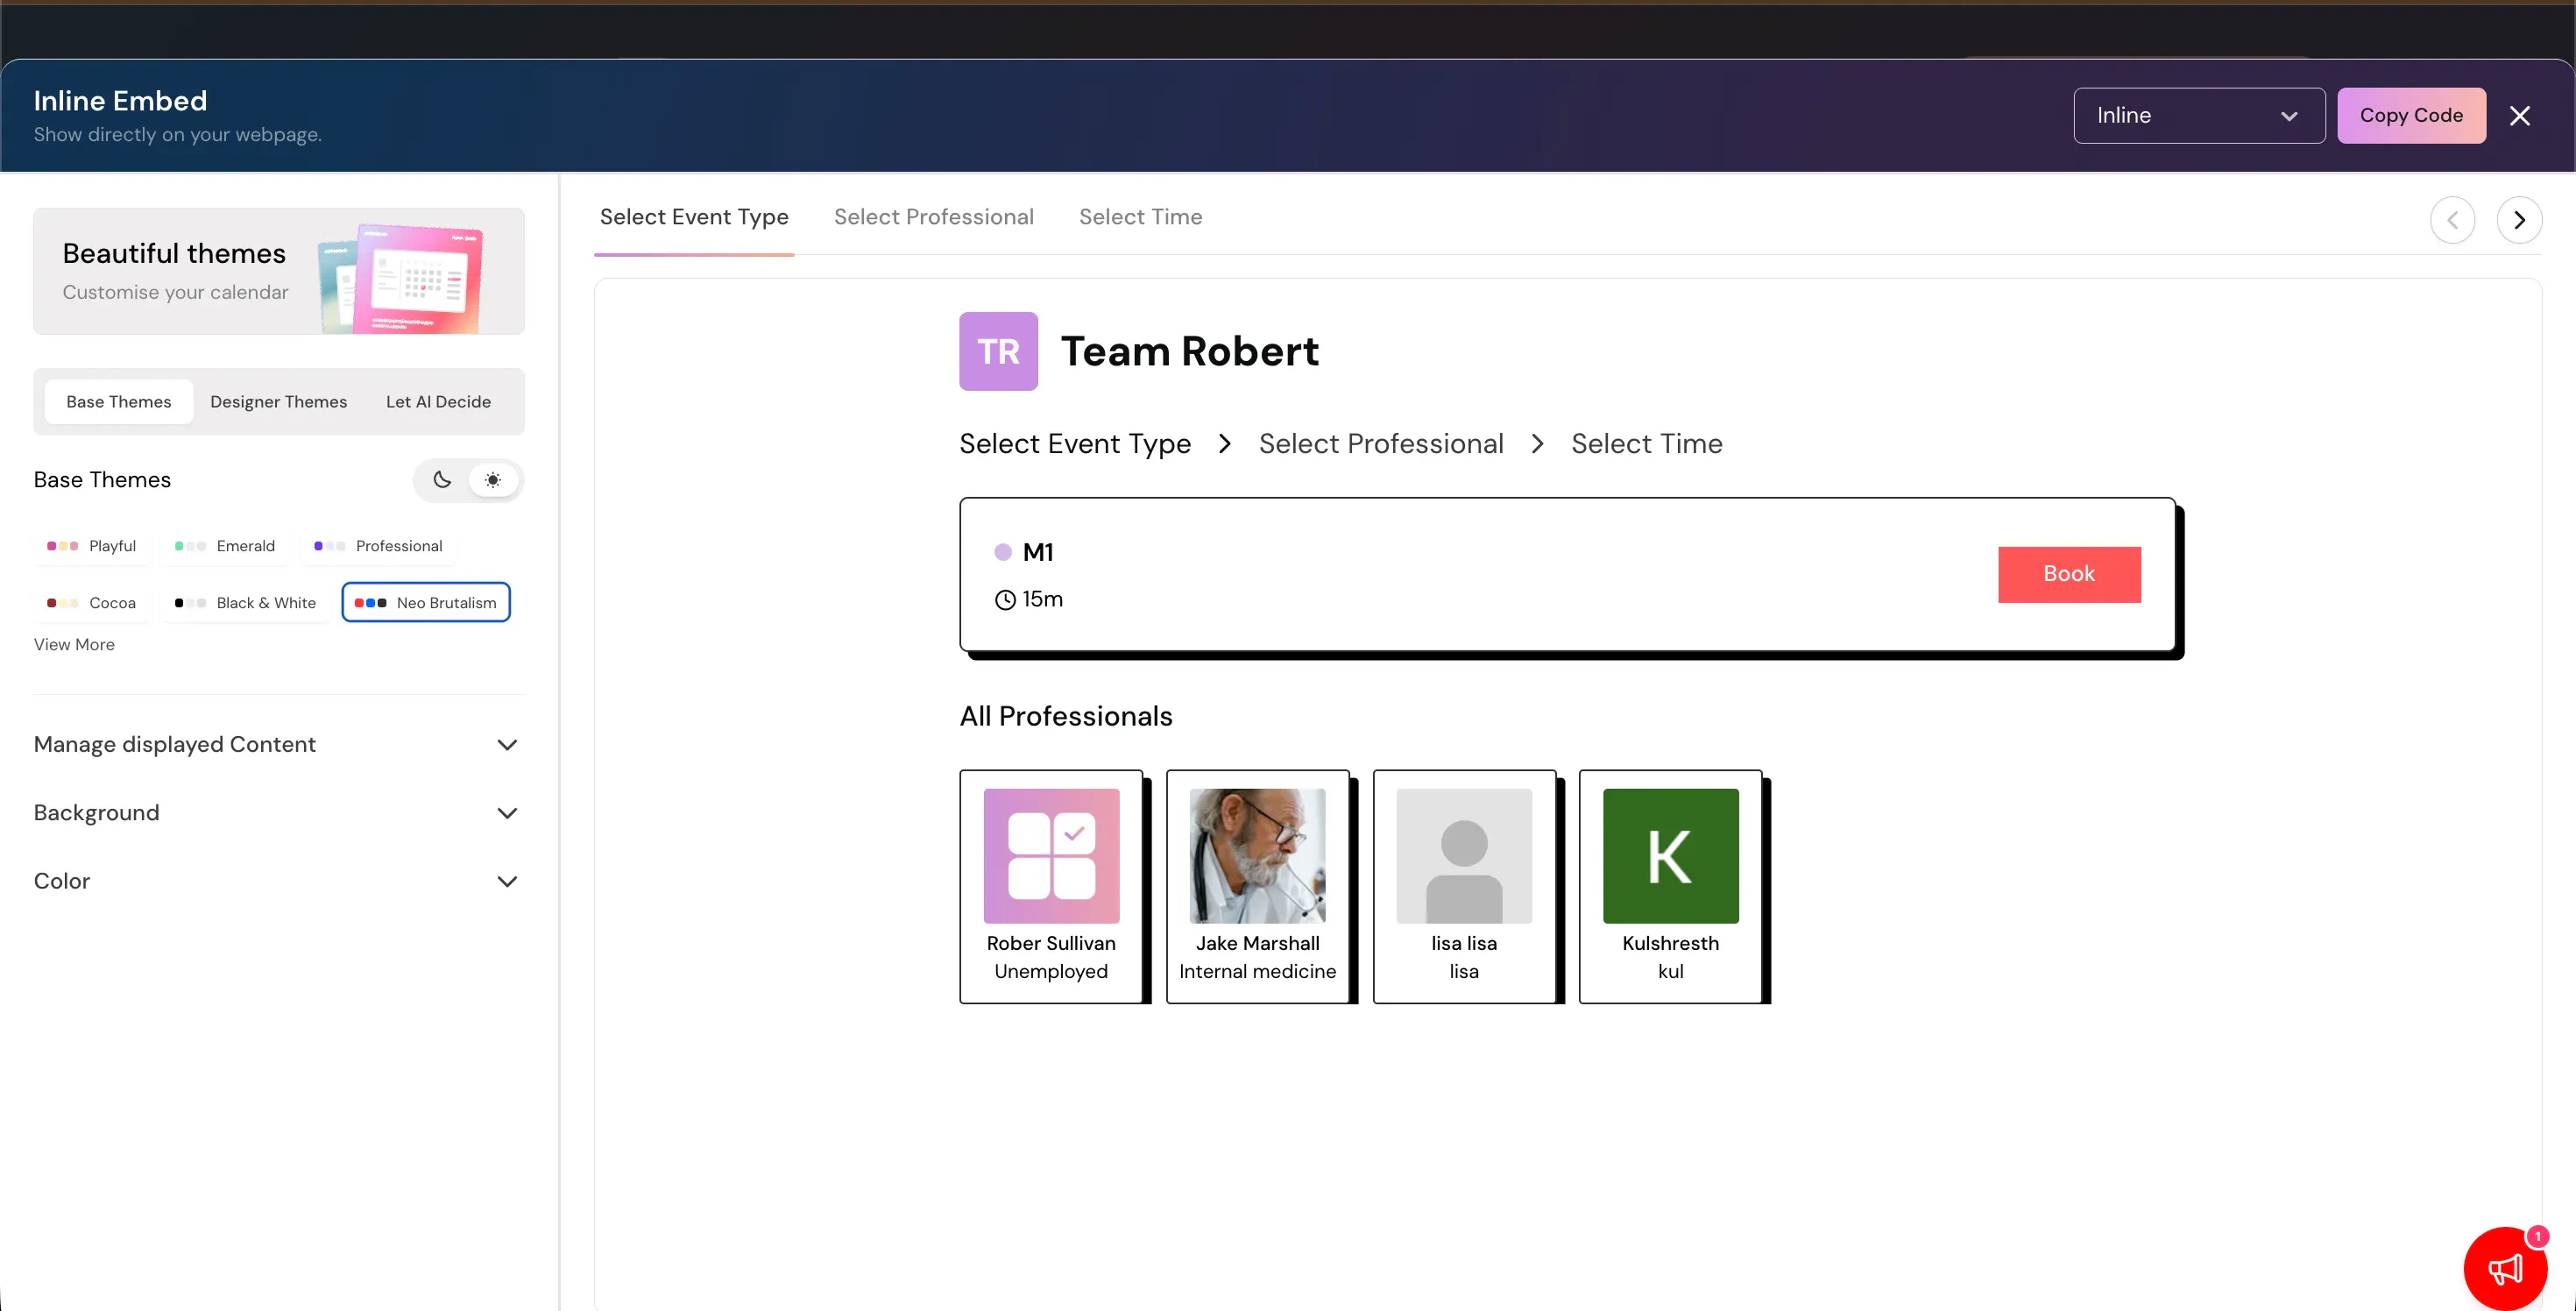Open the Inline embed type dropdown

click(x=2198, y=116)
